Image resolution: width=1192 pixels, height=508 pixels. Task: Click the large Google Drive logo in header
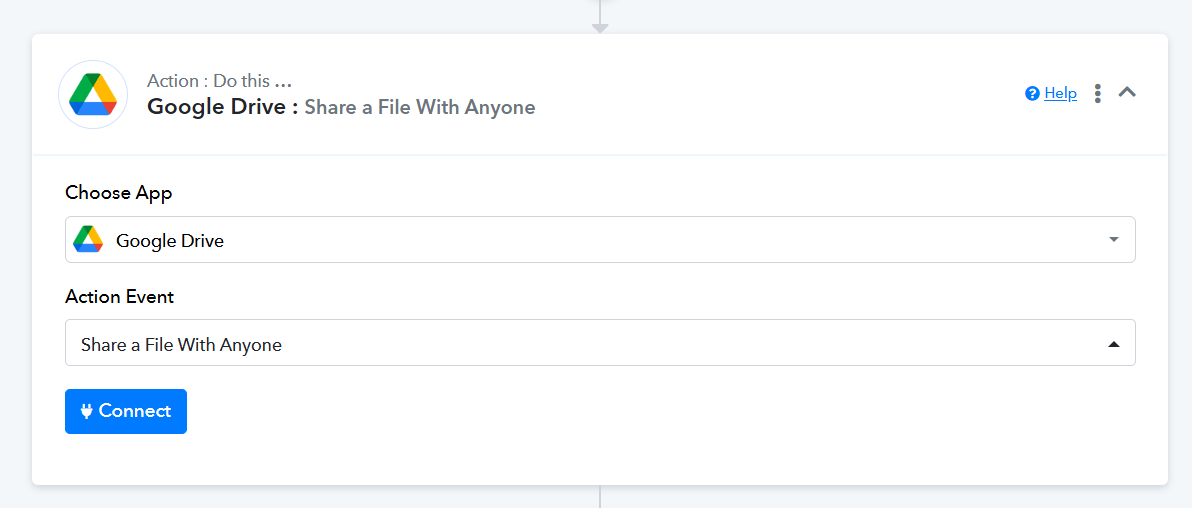93,94
